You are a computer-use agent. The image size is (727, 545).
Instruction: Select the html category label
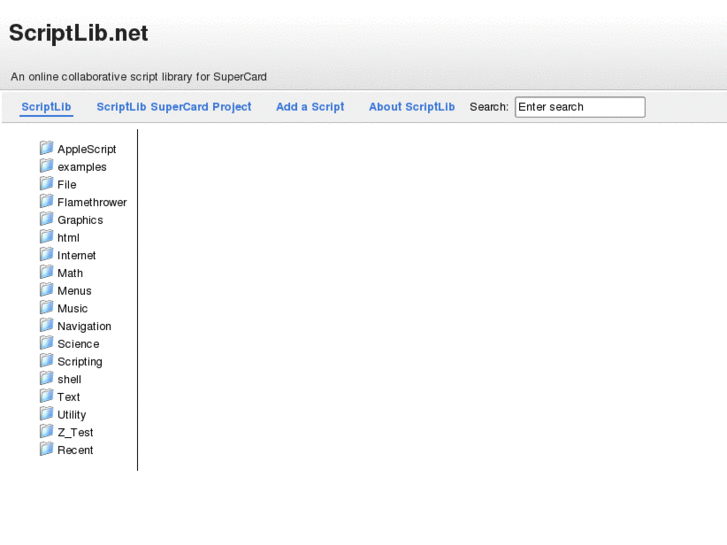pyautogui.click(x=68, y=238)
